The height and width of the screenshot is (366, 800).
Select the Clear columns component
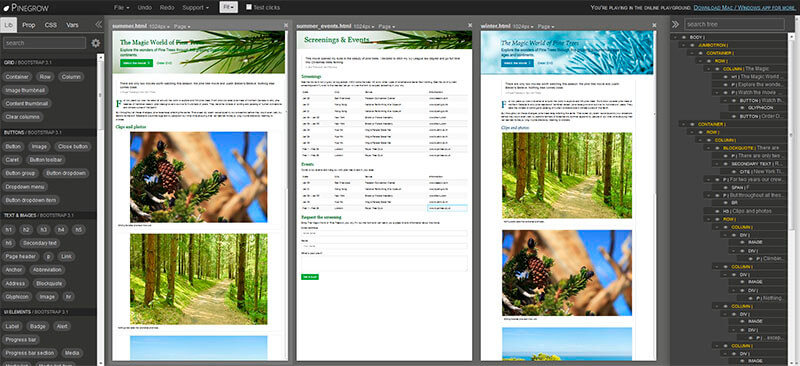coord(22,117)
